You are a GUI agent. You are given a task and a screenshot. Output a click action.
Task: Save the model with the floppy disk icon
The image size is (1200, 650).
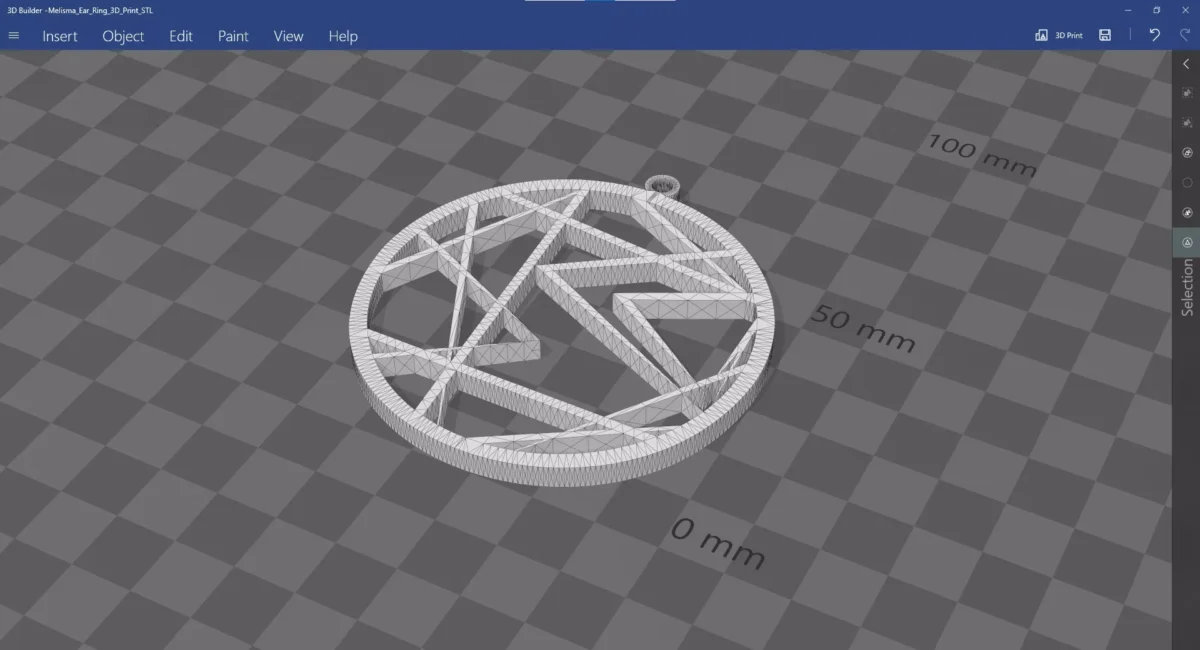click(x=1105, y=35)
